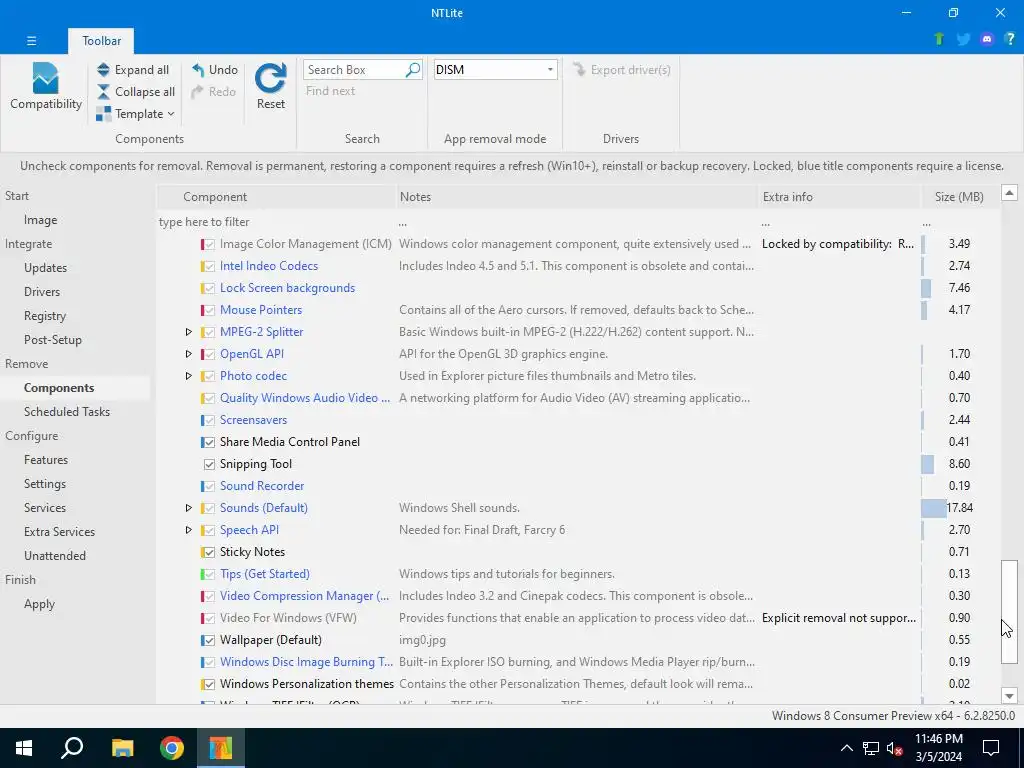Open the Template menu
The image size is (1024, 768).
coord(135,114)
